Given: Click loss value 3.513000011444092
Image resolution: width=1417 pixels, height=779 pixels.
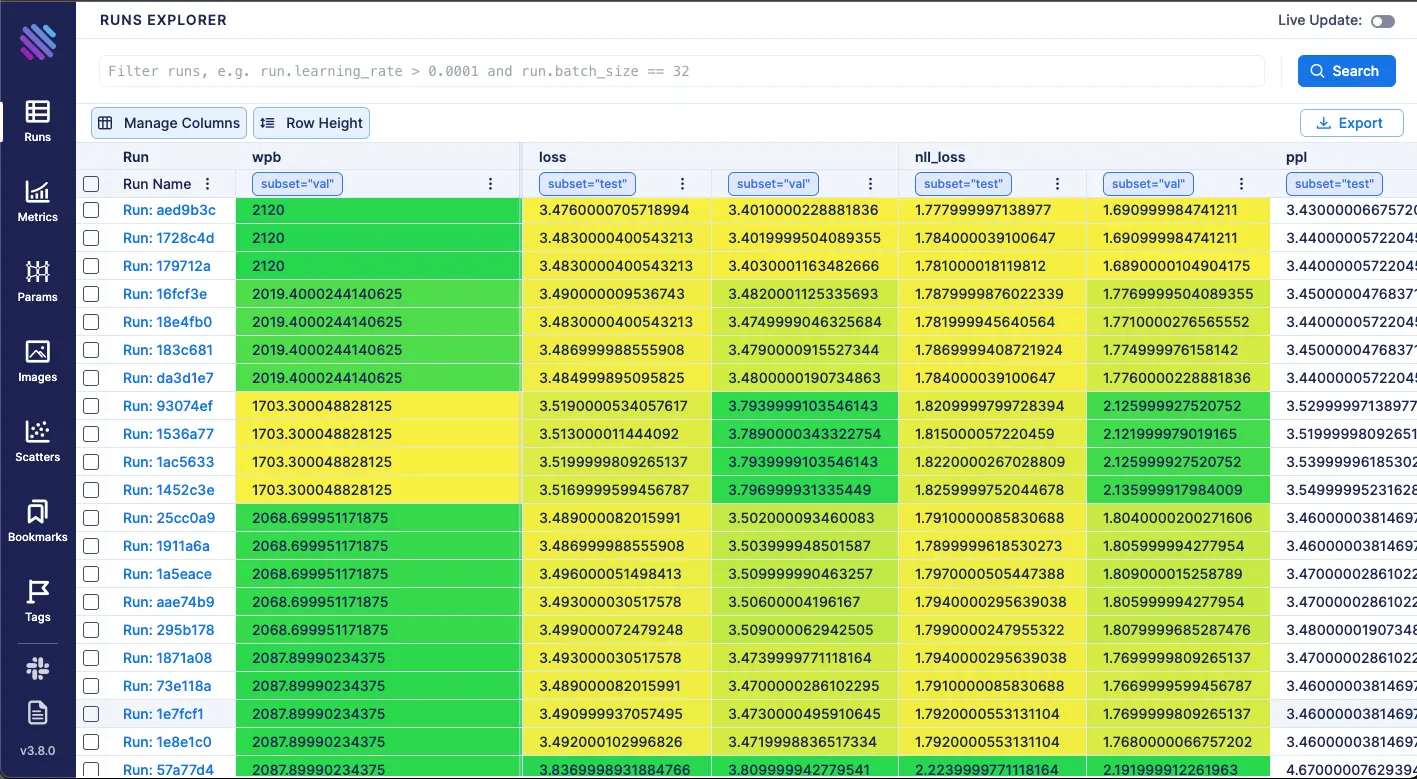Looking at the screenshot, I should coord(610,434).
